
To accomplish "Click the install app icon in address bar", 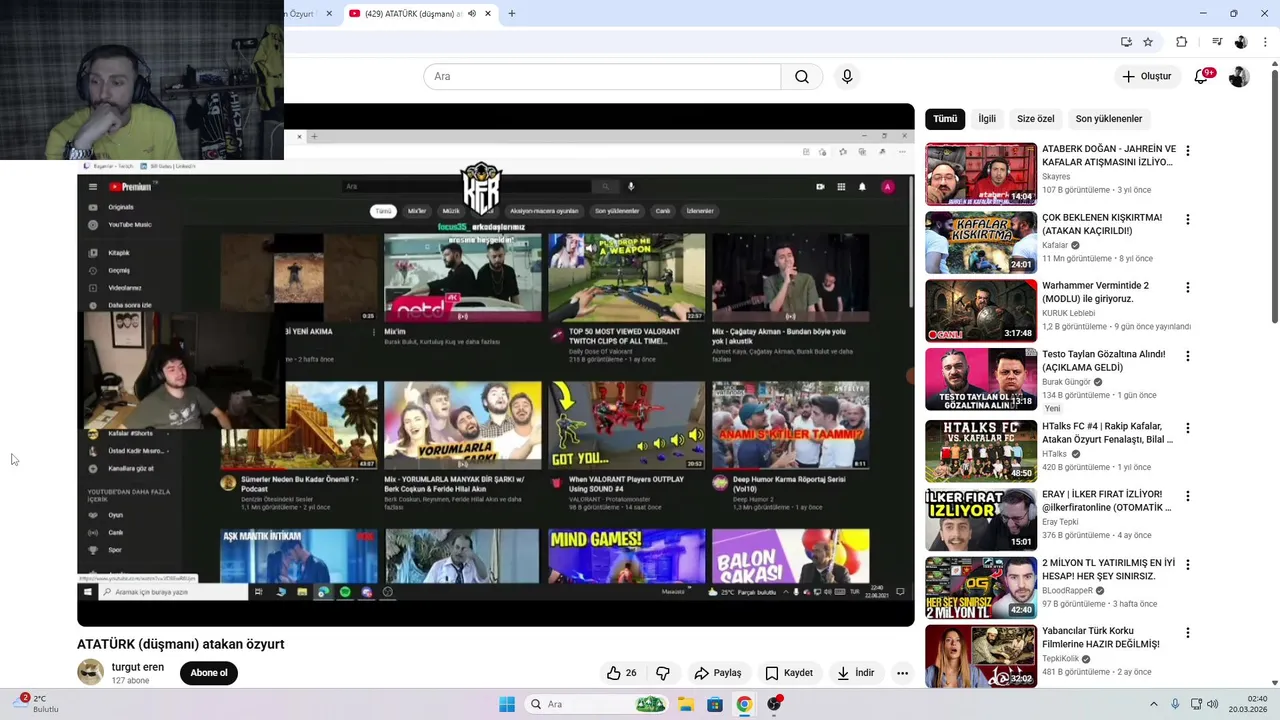I will pyautogui.click(x=1126, y=42).
